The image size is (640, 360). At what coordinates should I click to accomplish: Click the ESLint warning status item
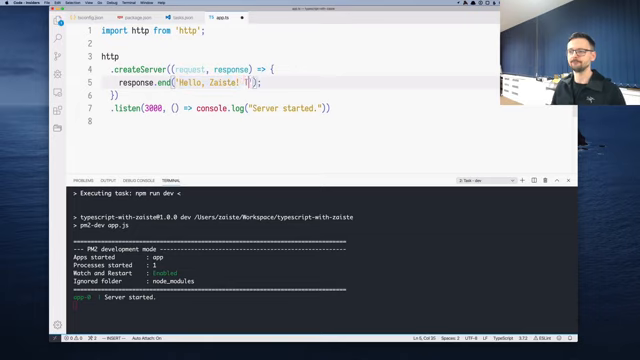[x=542, y=338]
